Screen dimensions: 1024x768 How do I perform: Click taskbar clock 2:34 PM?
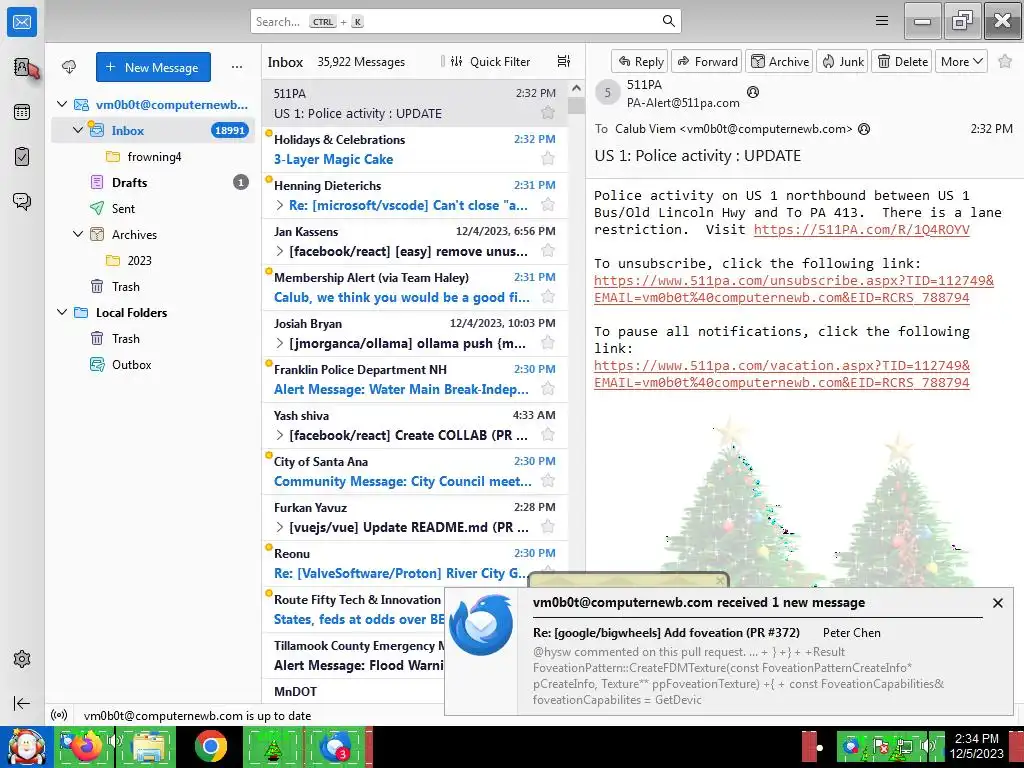pyautogui.click(x=976, y=746)
